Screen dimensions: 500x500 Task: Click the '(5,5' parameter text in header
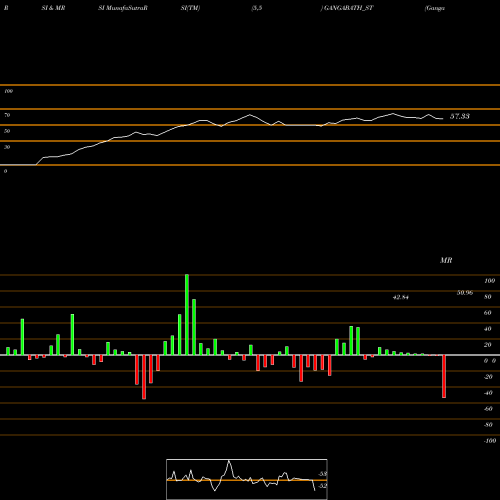257,8
